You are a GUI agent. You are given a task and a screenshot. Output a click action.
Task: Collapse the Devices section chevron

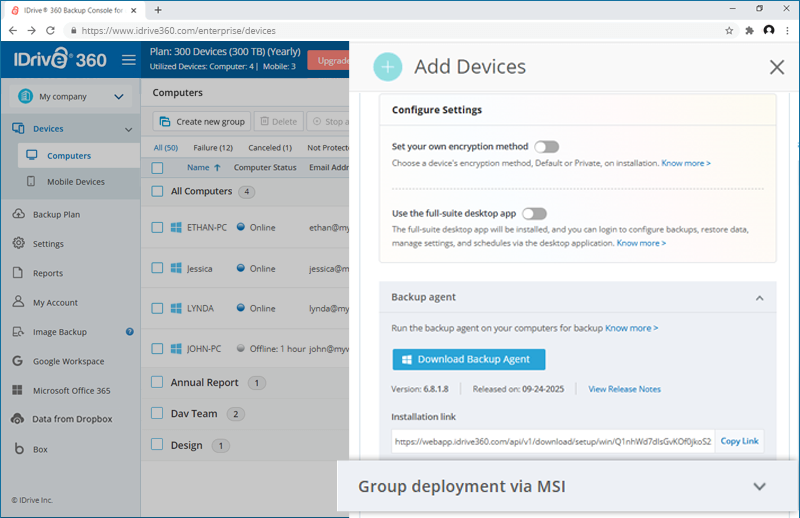point(129,130)
